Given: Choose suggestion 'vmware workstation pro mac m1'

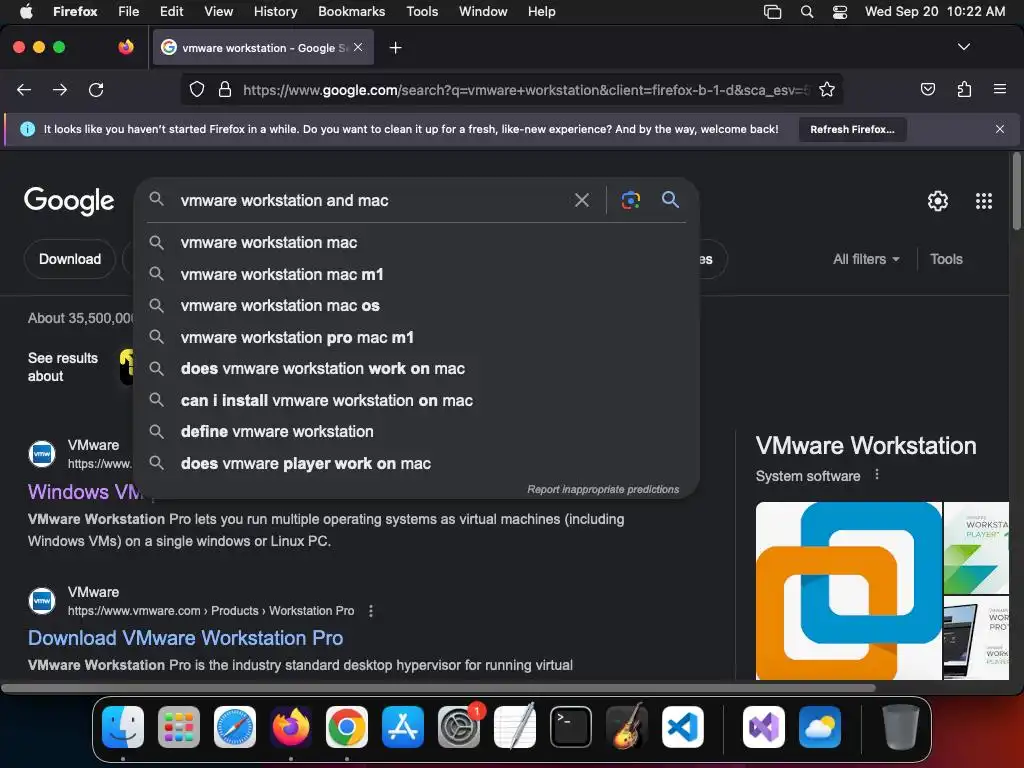Looking at the screenshot, I should point(416,338).
